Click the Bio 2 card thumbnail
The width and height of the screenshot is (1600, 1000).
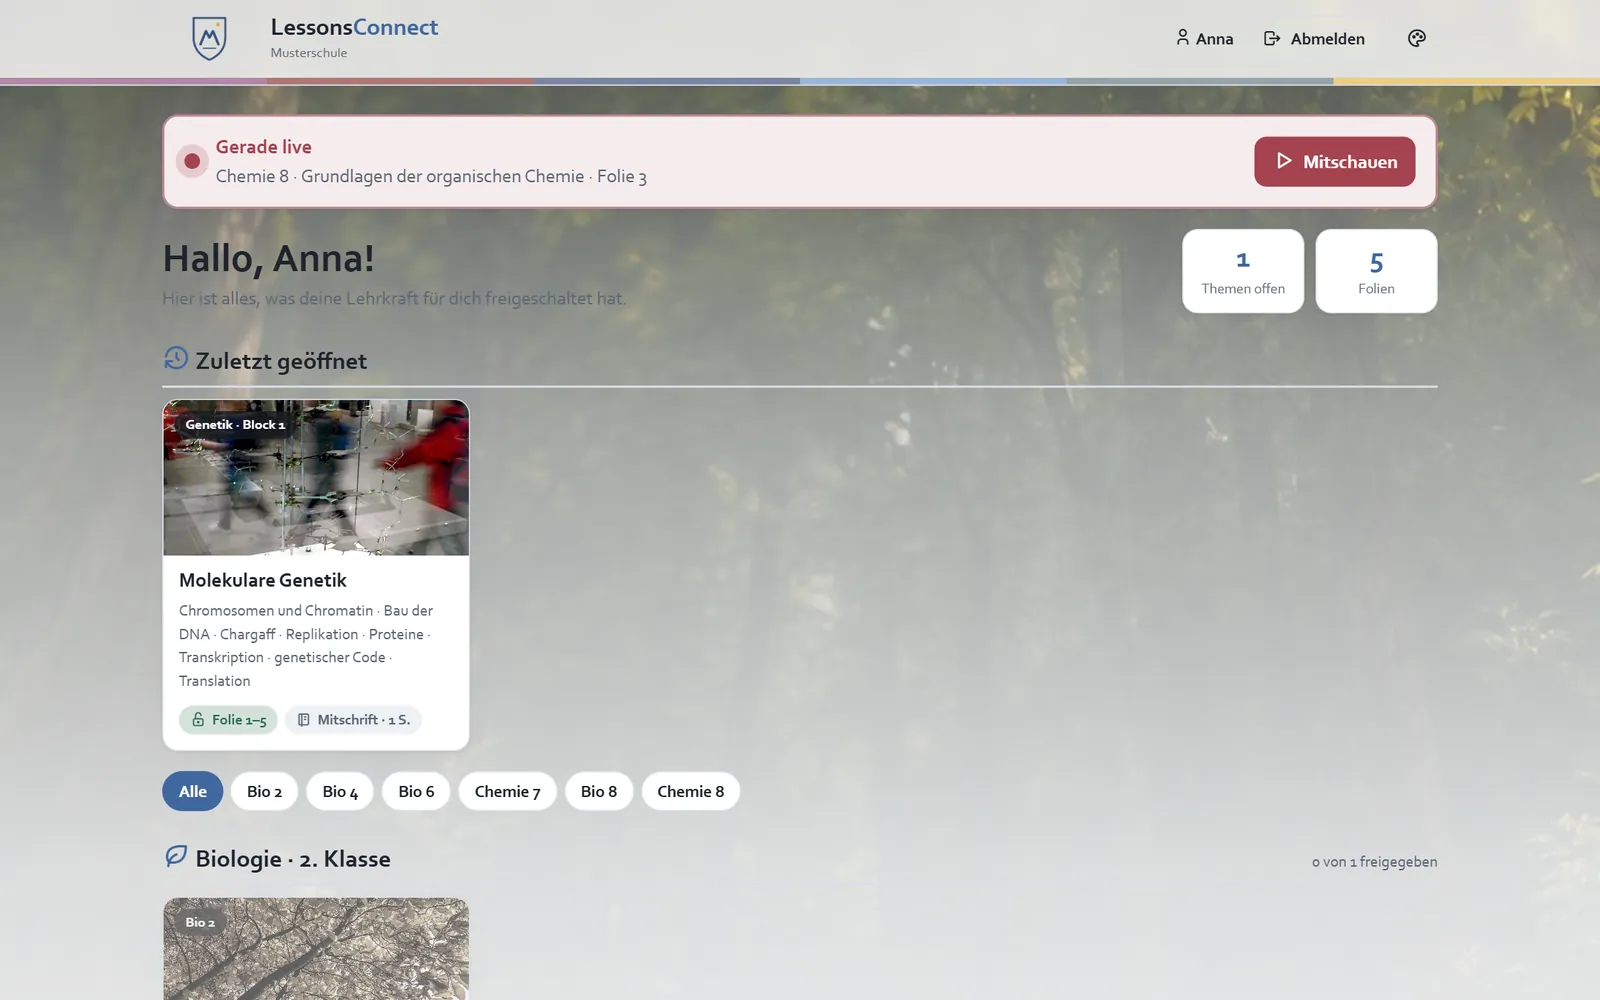[316, 948]
